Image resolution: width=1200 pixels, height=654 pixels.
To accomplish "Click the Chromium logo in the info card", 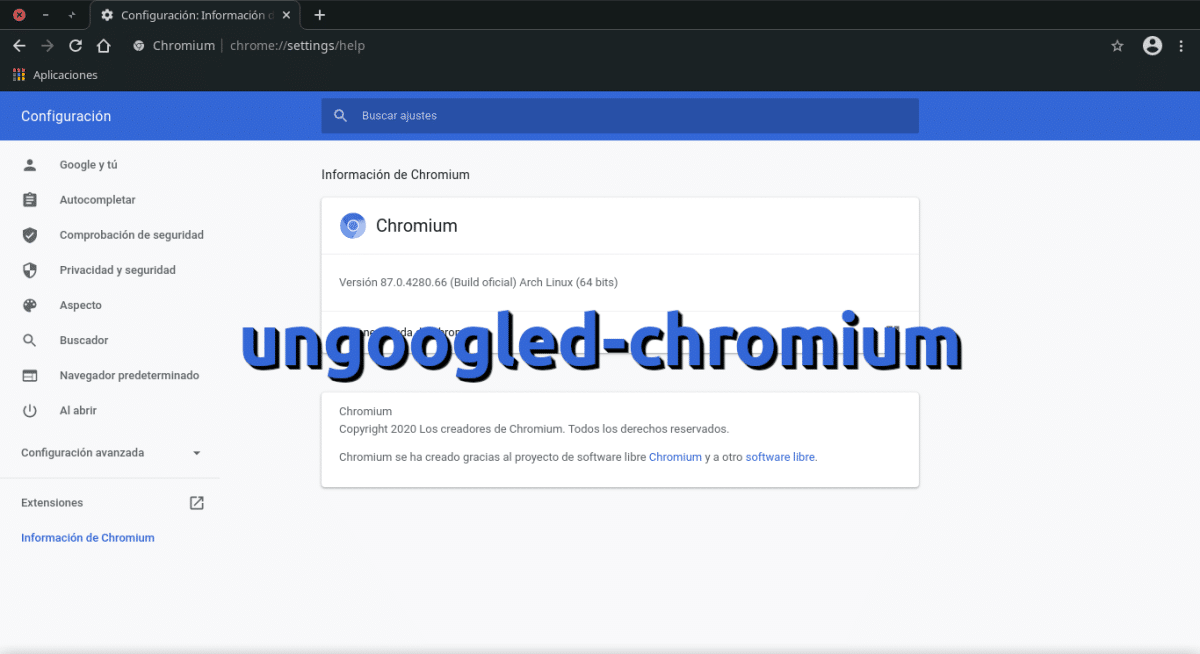I will [353, 225].
